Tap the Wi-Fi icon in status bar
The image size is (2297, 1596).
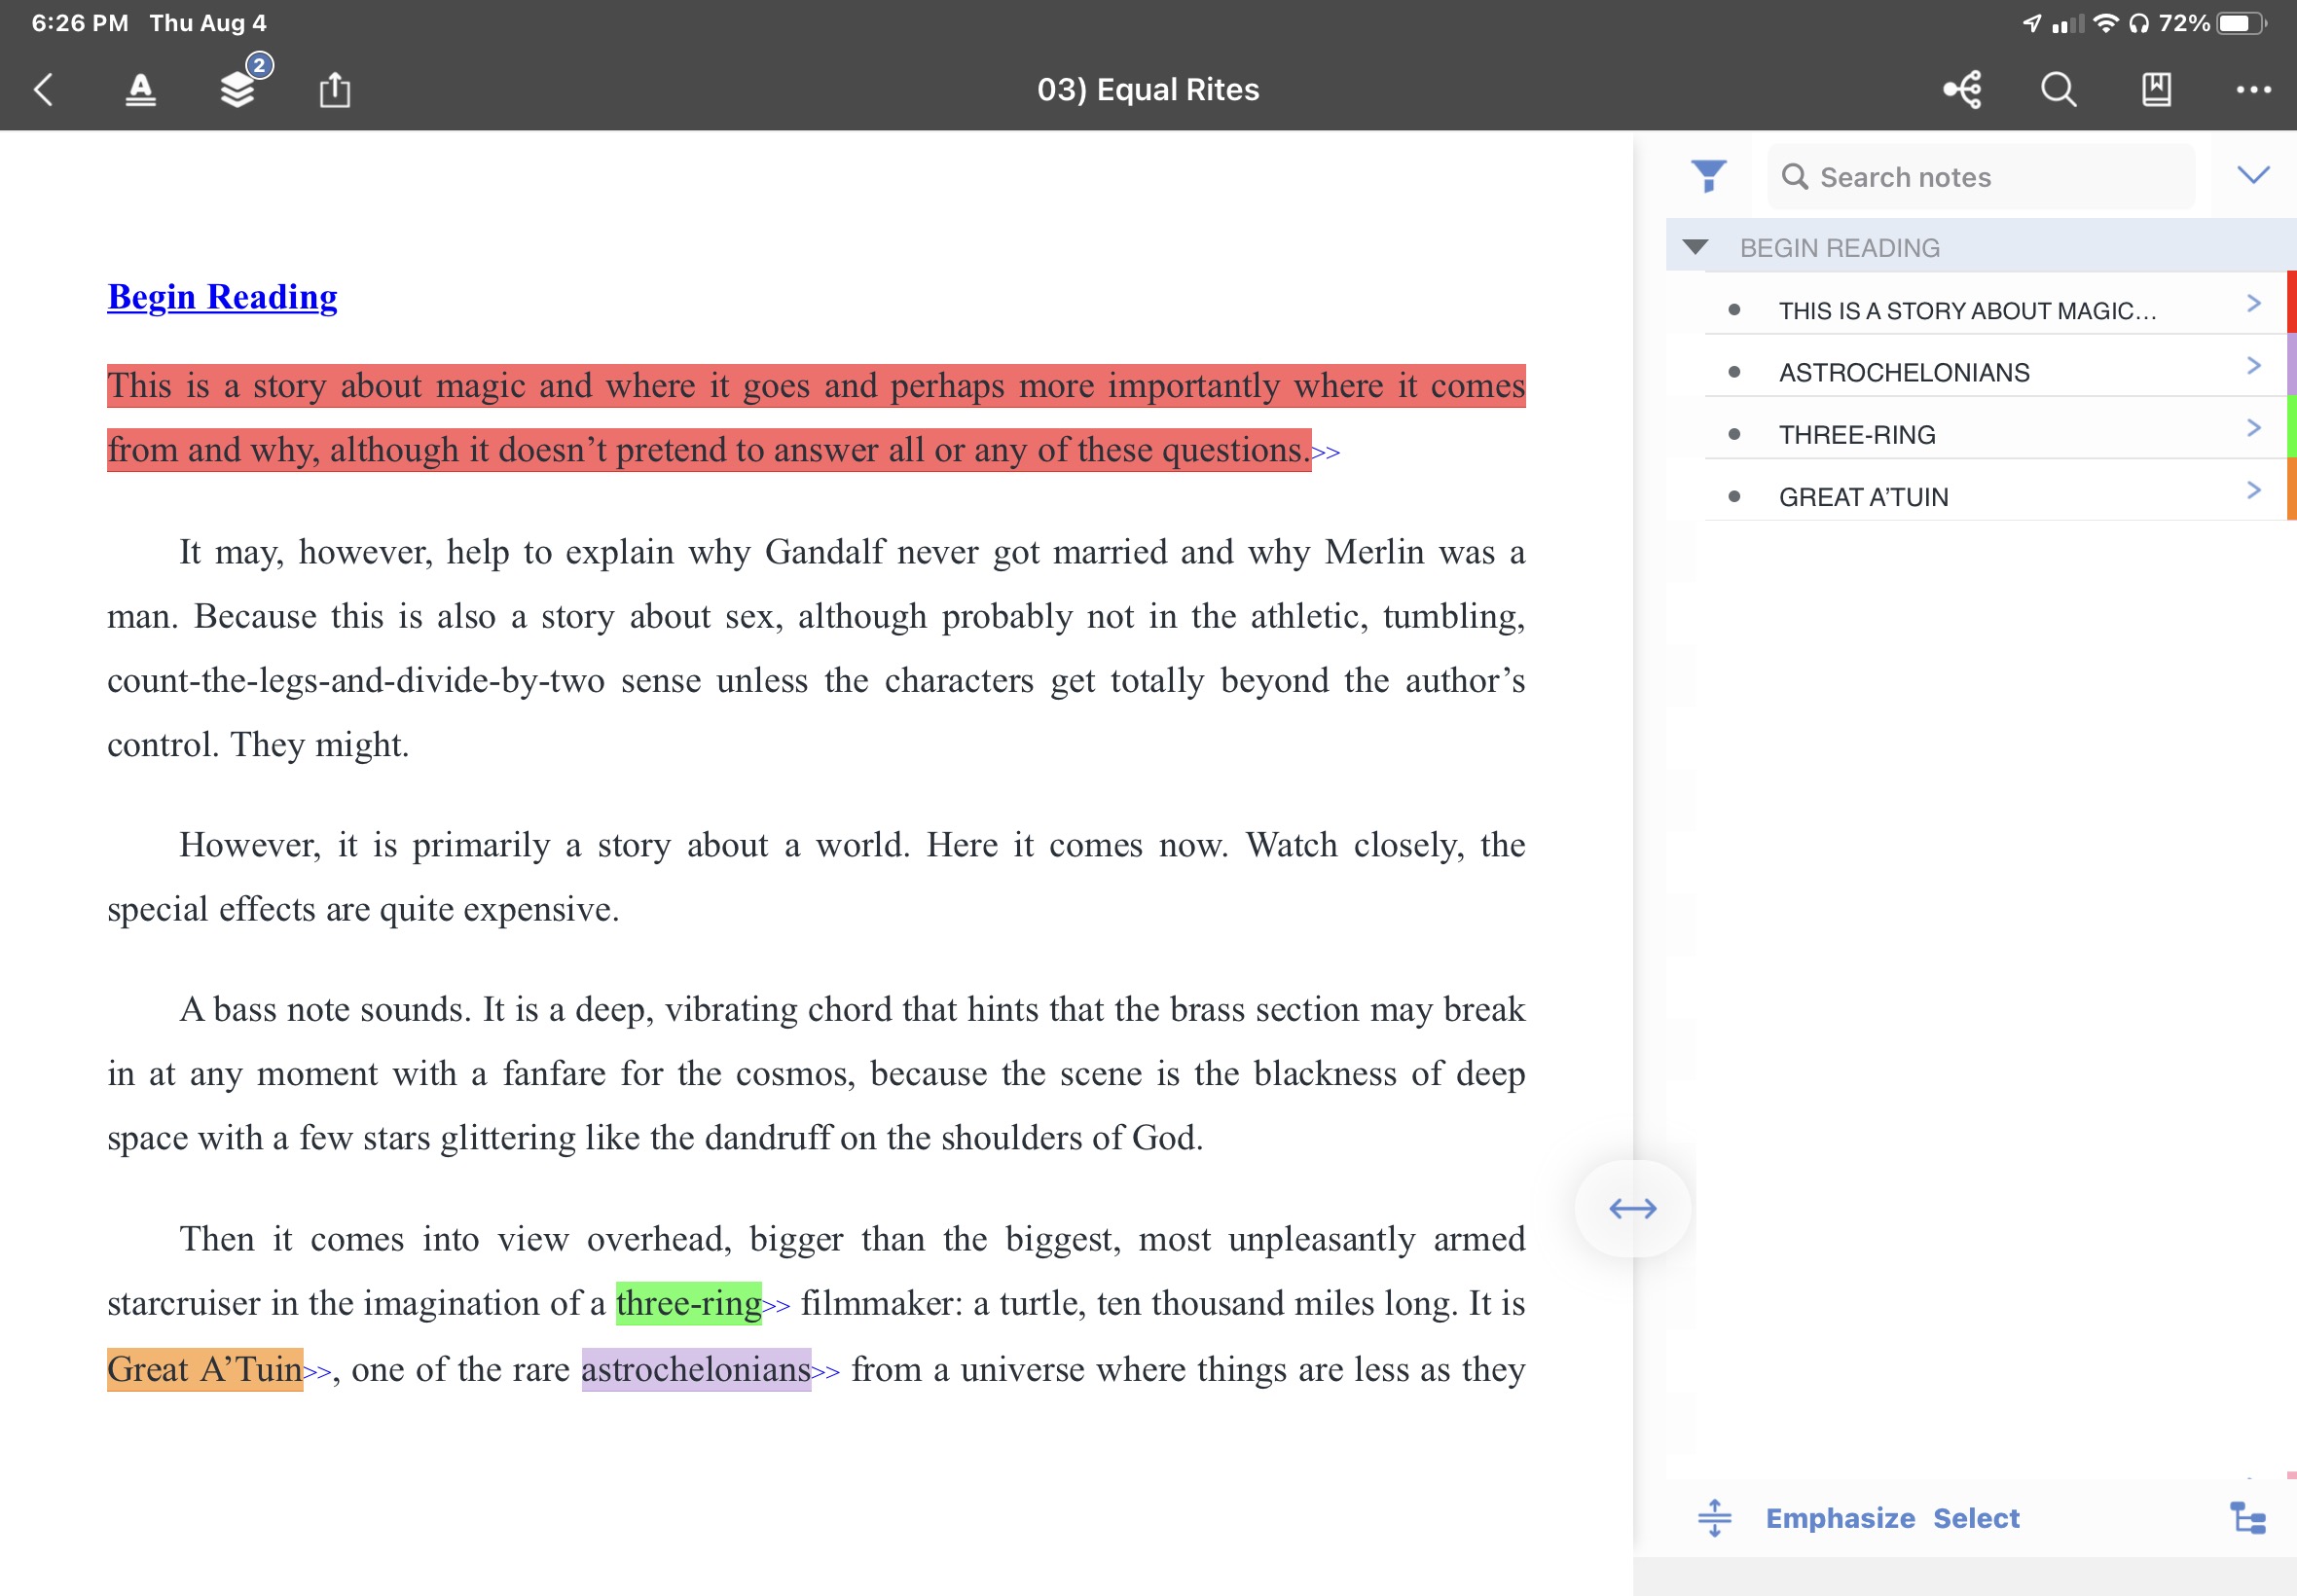[x=2105, y=23]
